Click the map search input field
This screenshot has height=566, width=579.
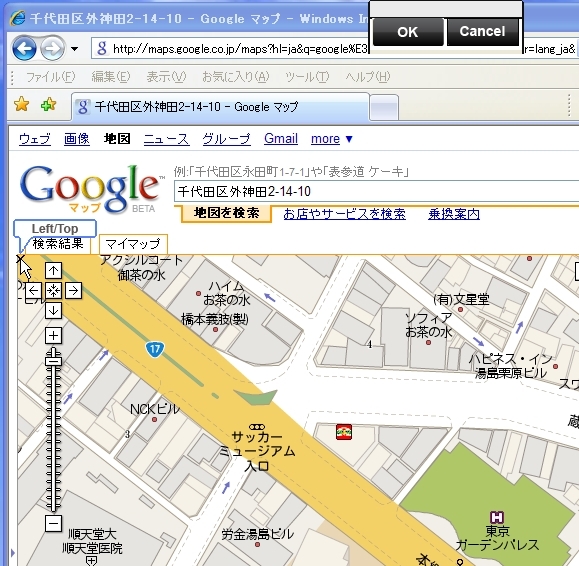[376, 191]
